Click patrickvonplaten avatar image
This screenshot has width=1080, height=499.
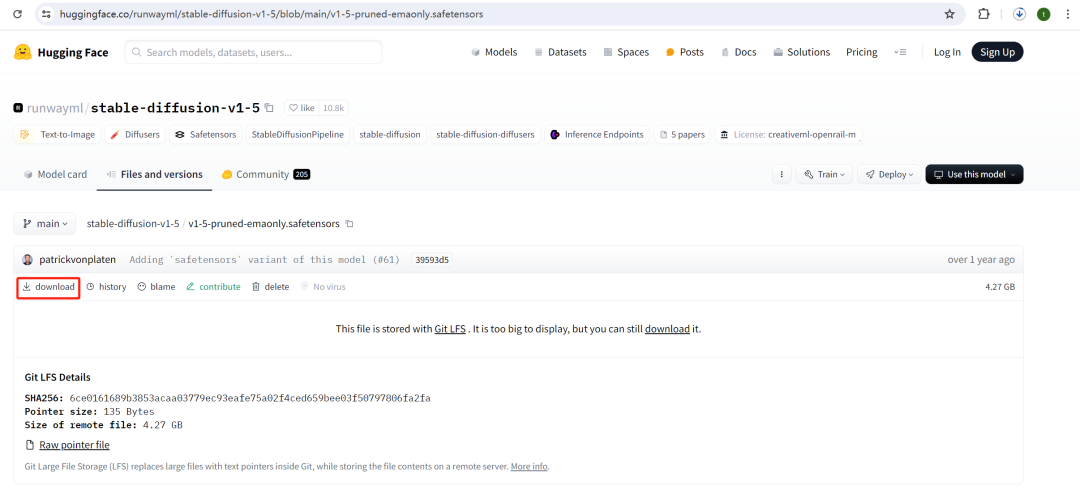pyautogui.click(x=28, y=260)
